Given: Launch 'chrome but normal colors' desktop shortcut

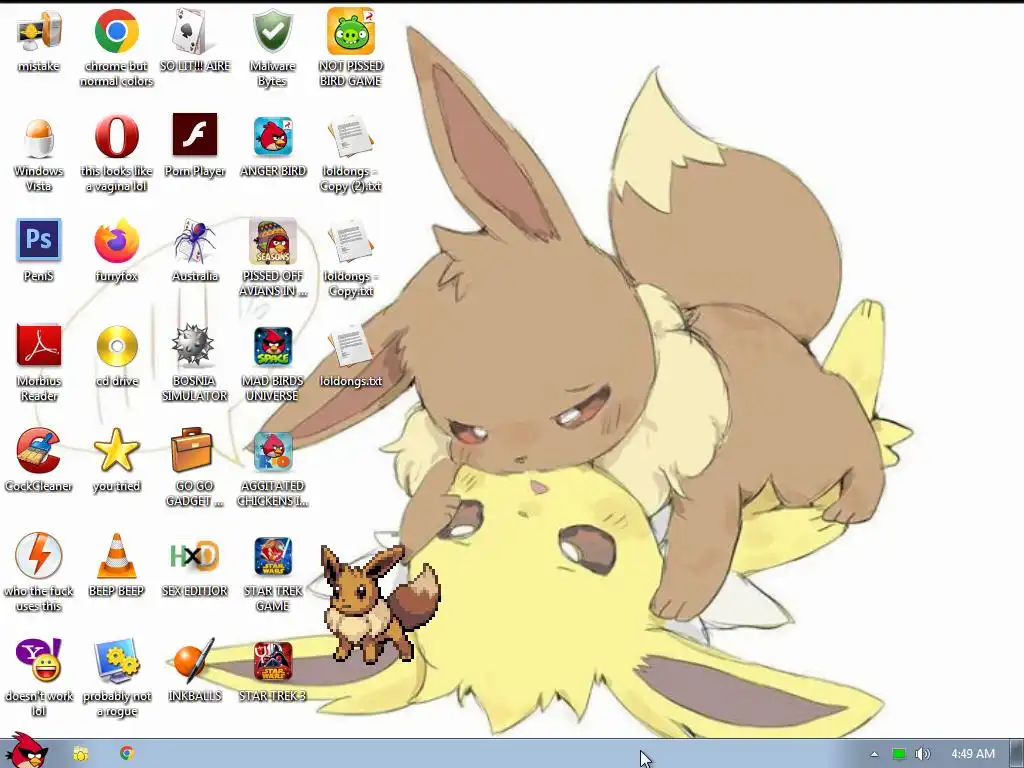Looking at the screenshot, I should point(116,31).
